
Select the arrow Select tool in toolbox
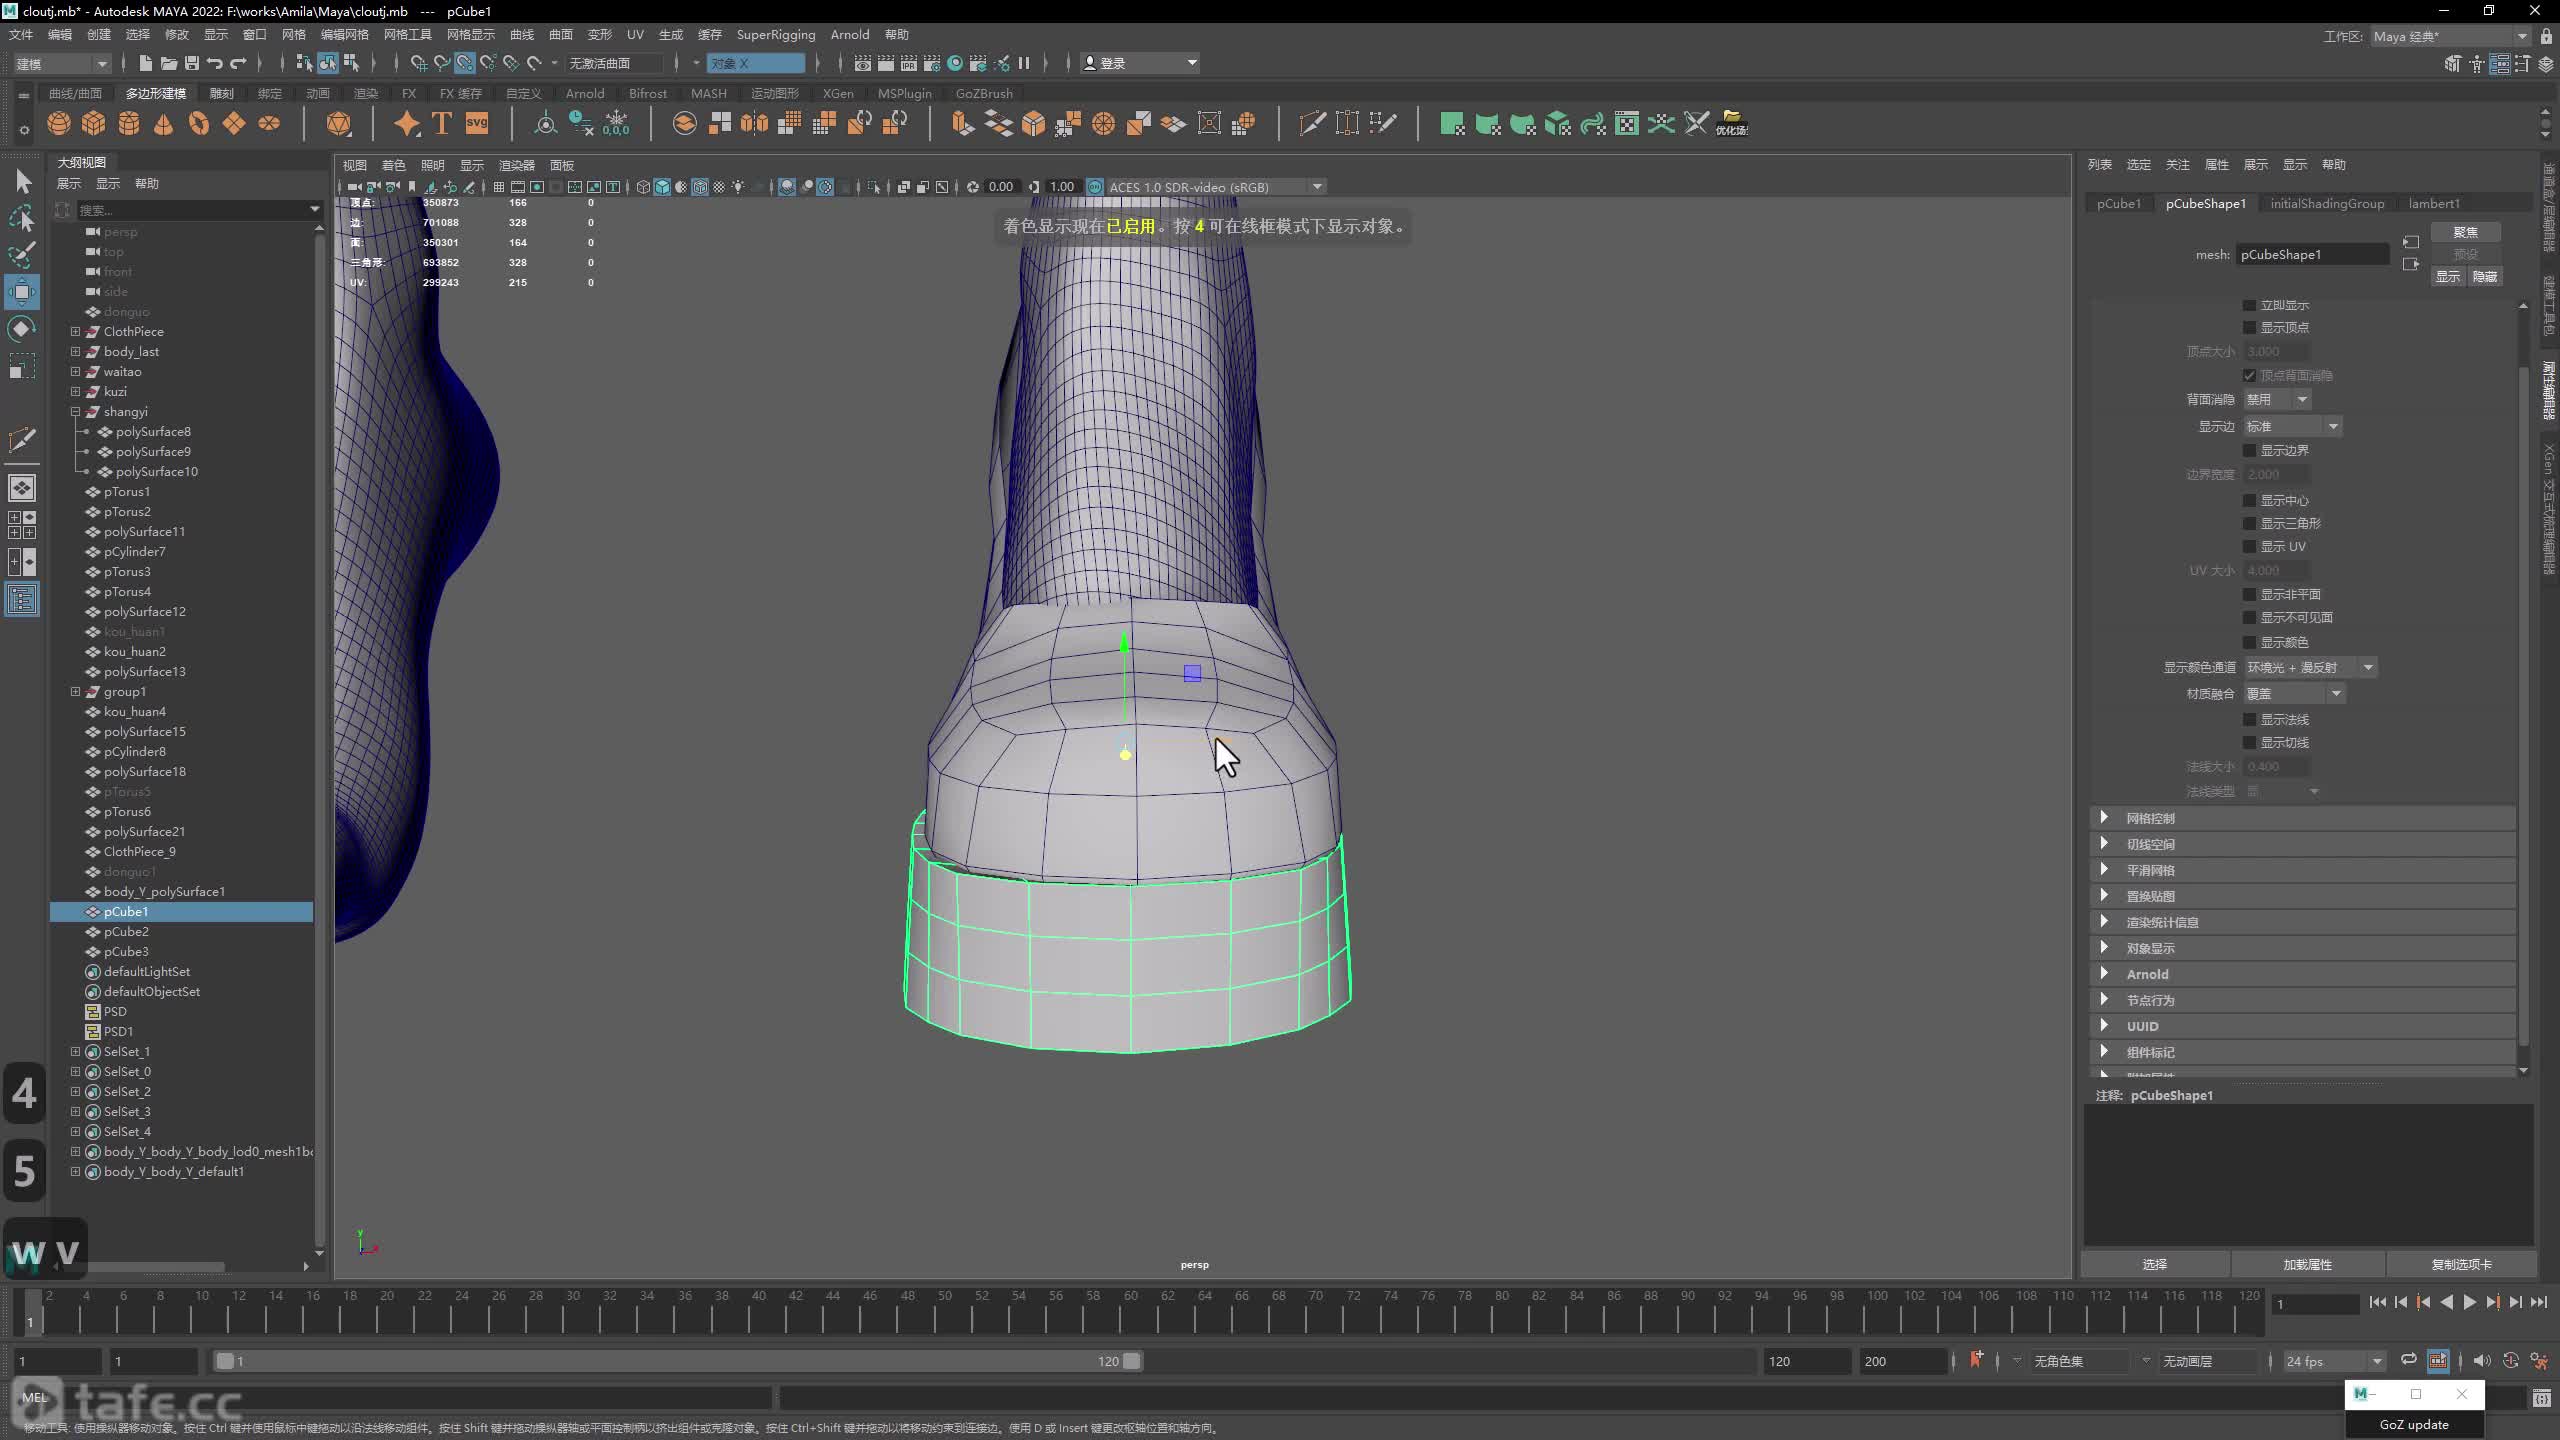pos(22,181)
